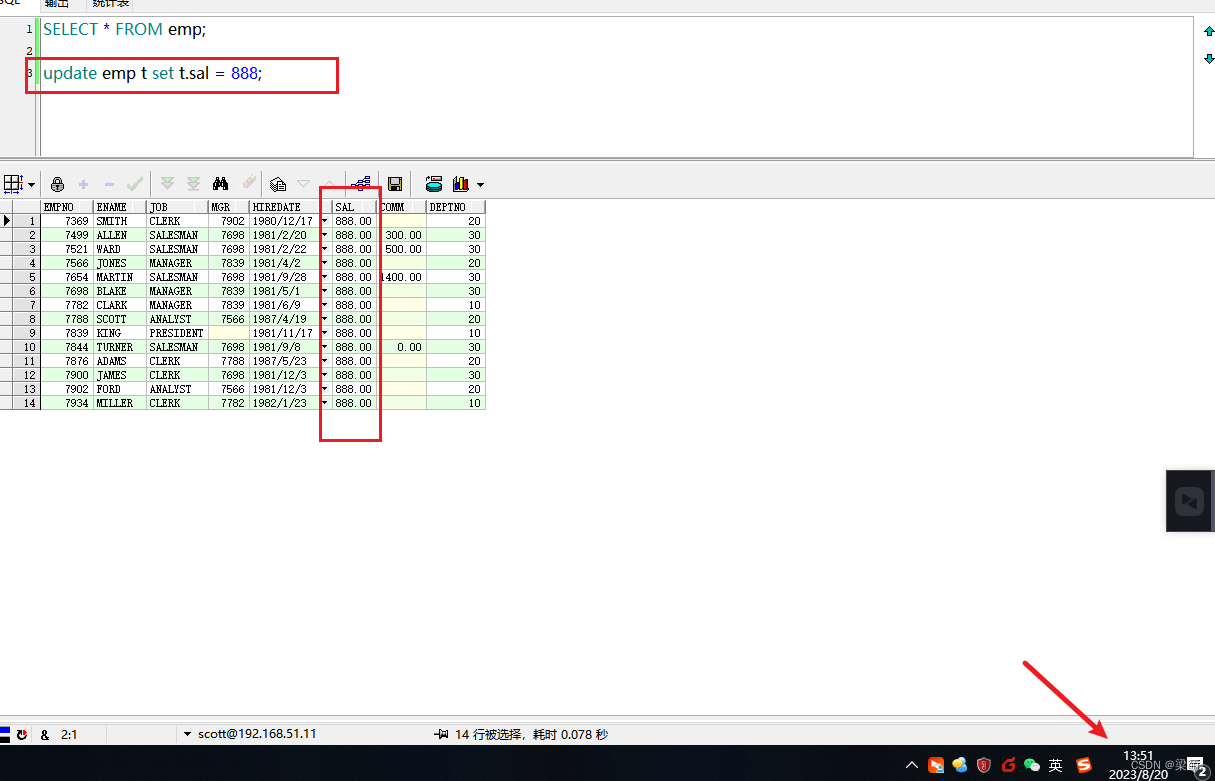Open the grid mode selector icon
Viewport: 1215px width, 781px height.
click(13, 184)
